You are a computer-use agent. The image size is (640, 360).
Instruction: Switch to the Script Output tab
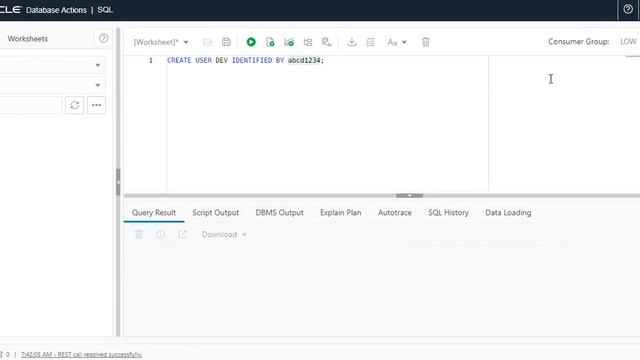216,213
